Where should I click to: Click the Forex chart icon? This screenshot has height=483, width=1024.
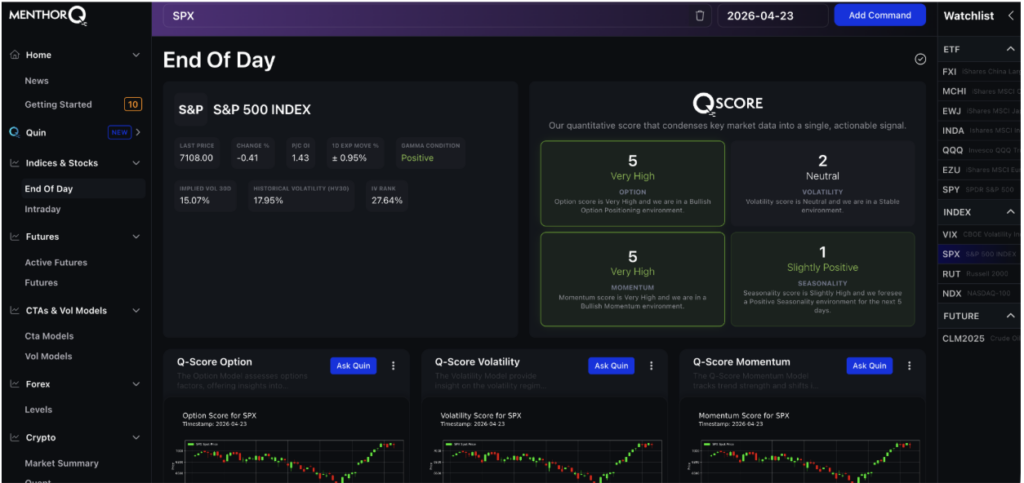[x=14, y=384]
